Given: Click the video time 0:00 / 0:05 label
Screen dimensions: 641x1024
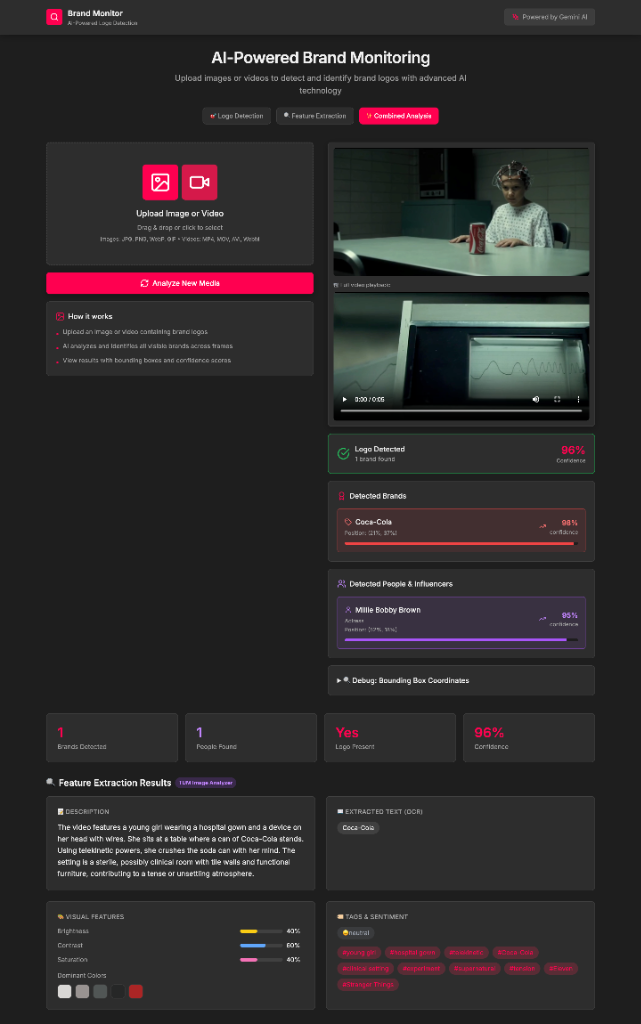Looking at the screenshot, I should (x=369, y=399).
